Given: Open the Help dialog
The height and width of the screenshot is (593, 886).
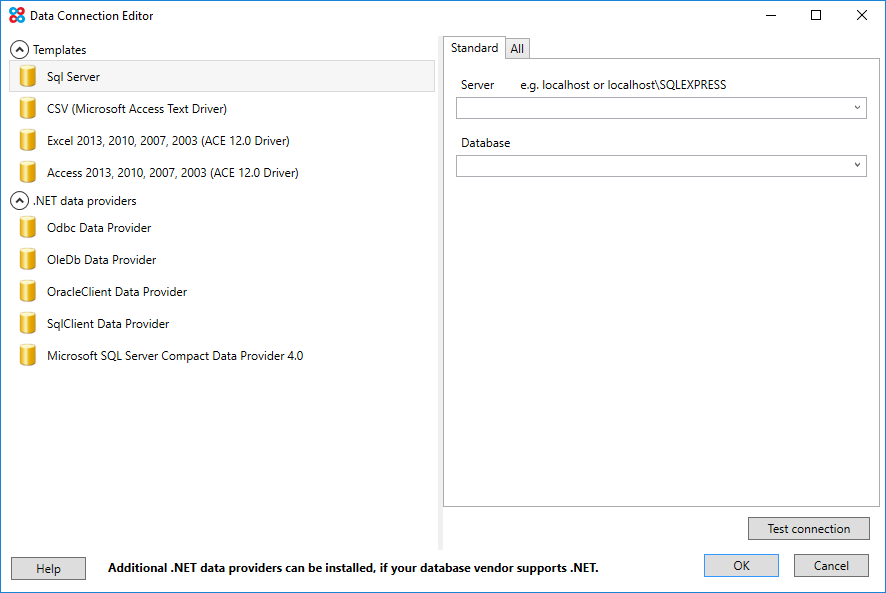Looking at the screenshot, I should coord(48,568).
